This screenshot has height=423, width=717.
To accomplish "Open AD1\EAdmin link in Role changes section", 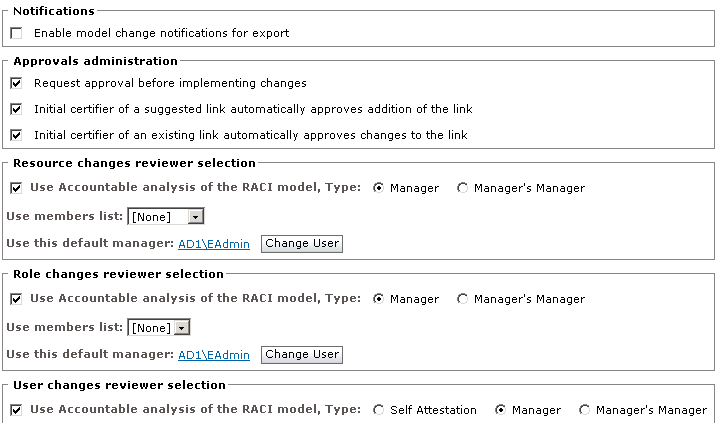I will point(213,354).
